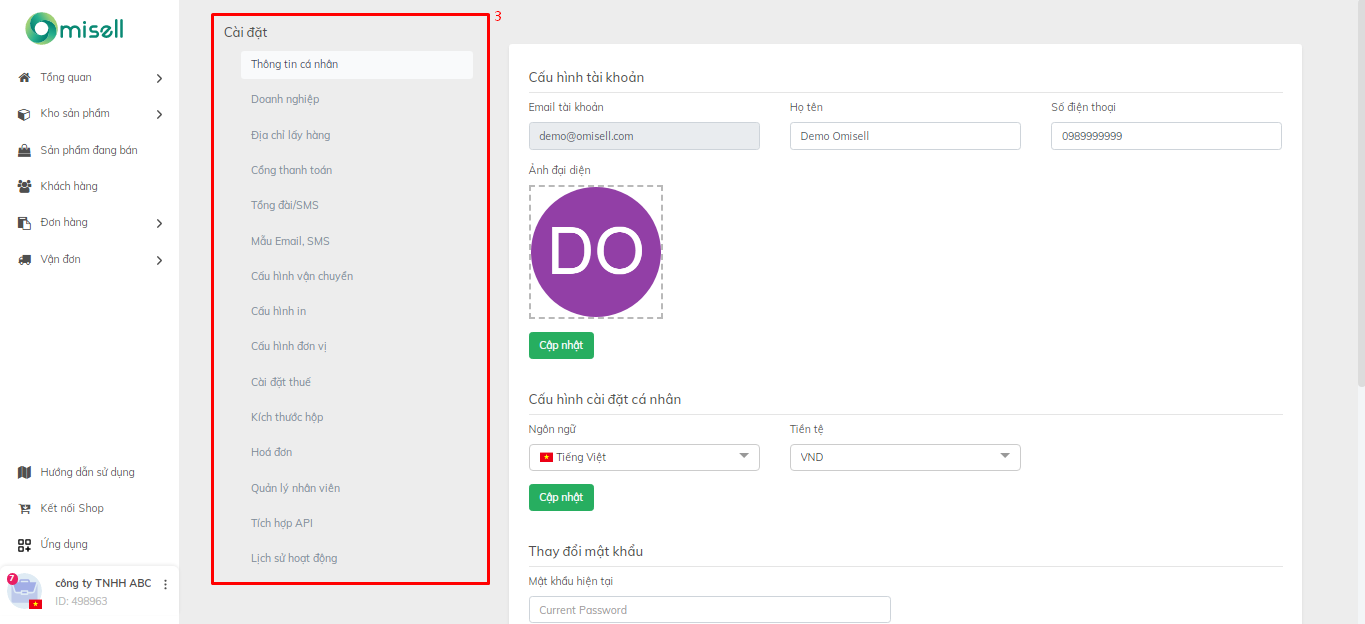1365x624 pixels.
Task: Click the Omisell logo
Action: (75, 29)
